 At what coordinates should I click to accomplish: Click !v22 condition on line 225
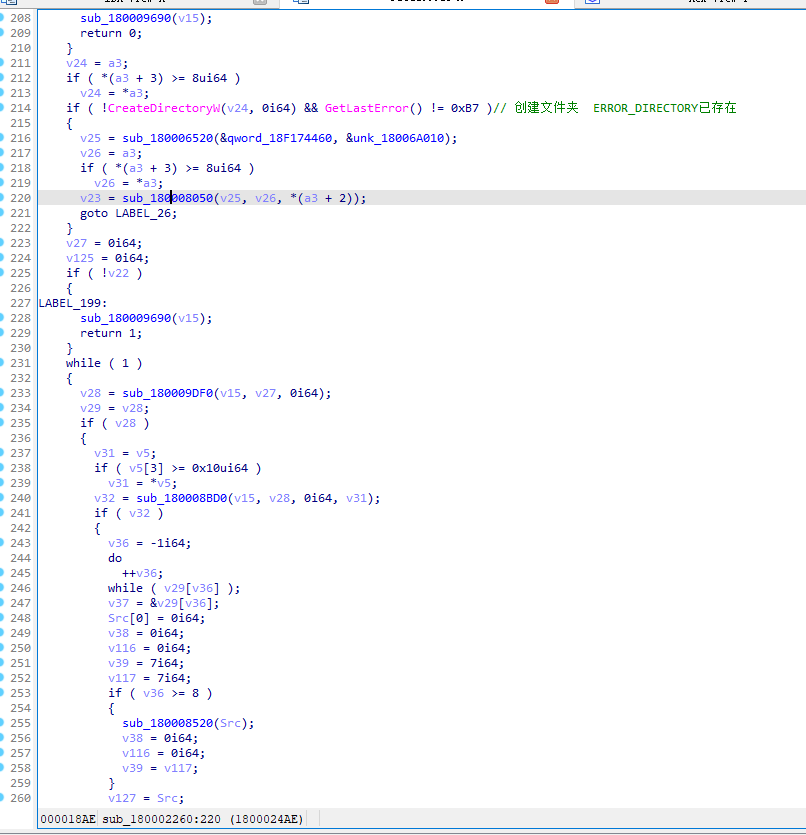115,273
